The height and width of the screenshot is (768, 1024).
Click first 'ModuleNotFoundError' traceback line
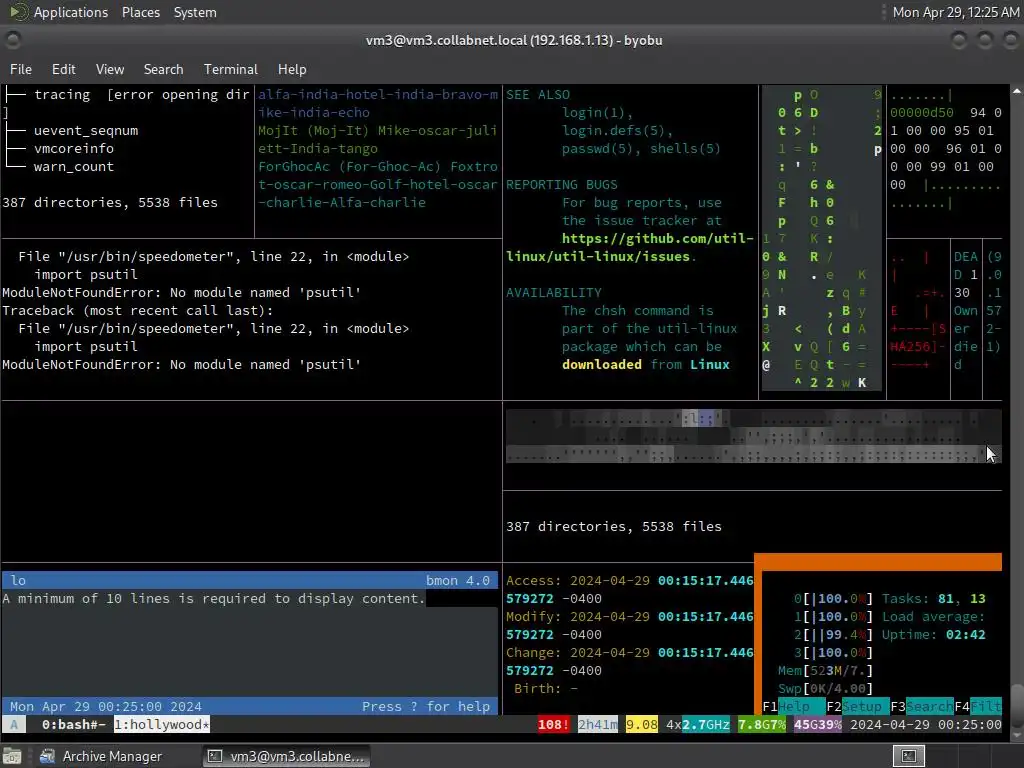click(182, 293)
